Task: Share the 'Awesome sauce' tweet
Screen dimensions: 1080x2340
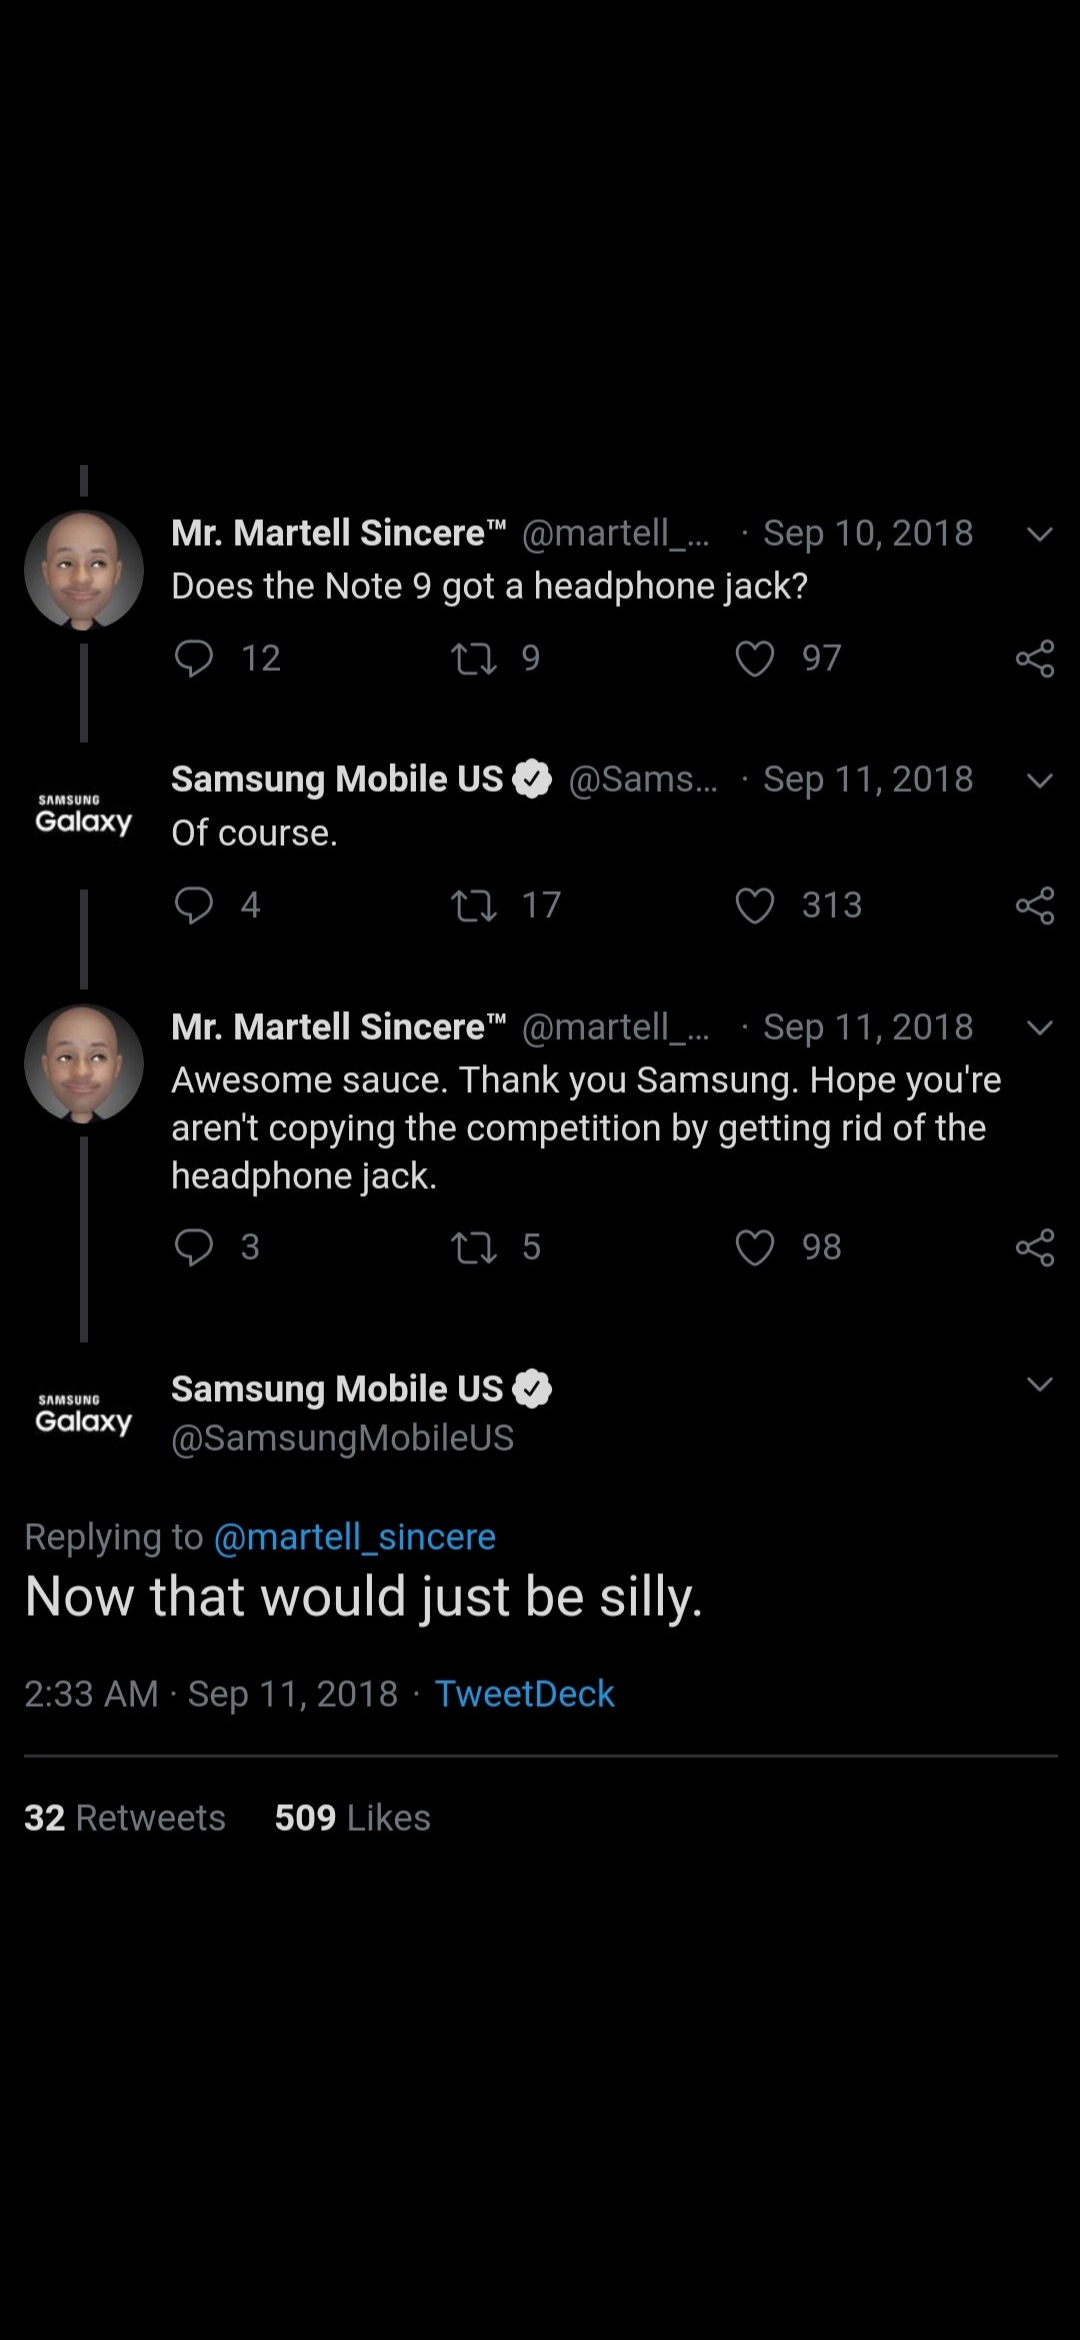Action: [x=1037, y=1246]
